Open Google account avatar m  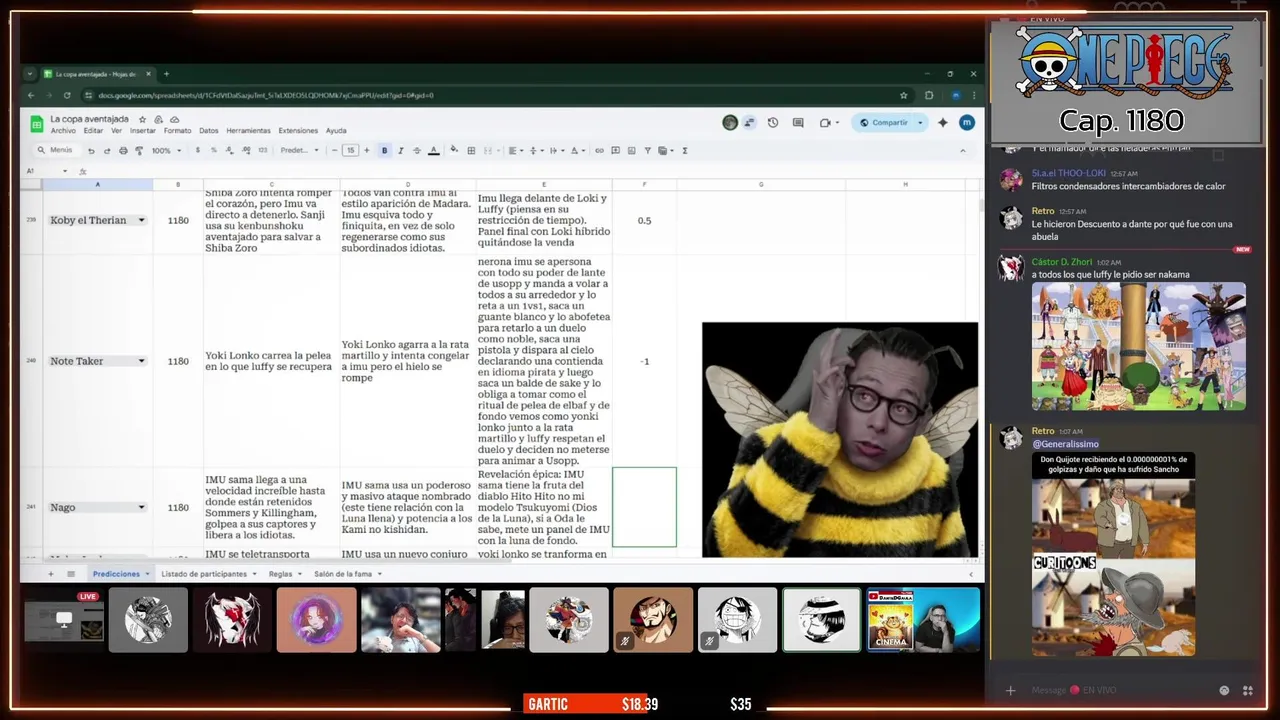point(966,122)
